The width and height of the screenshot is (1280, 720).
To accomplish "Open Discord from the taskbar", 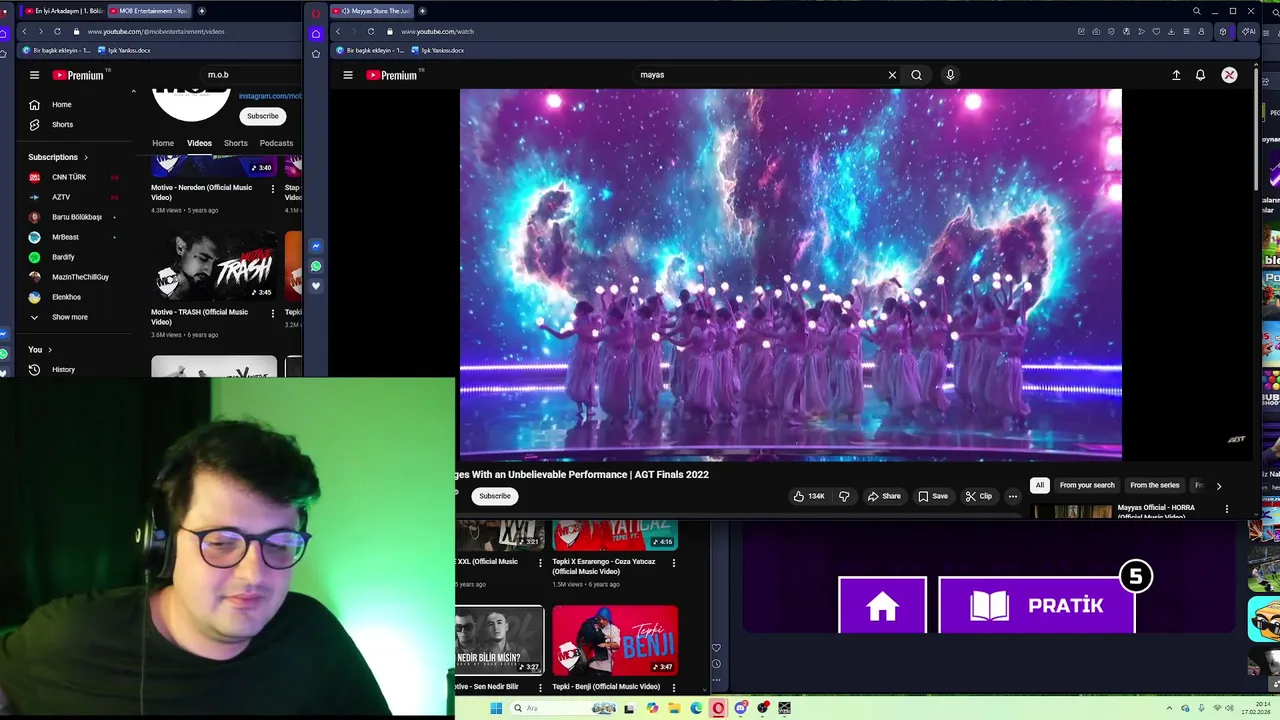I will 740,708.
